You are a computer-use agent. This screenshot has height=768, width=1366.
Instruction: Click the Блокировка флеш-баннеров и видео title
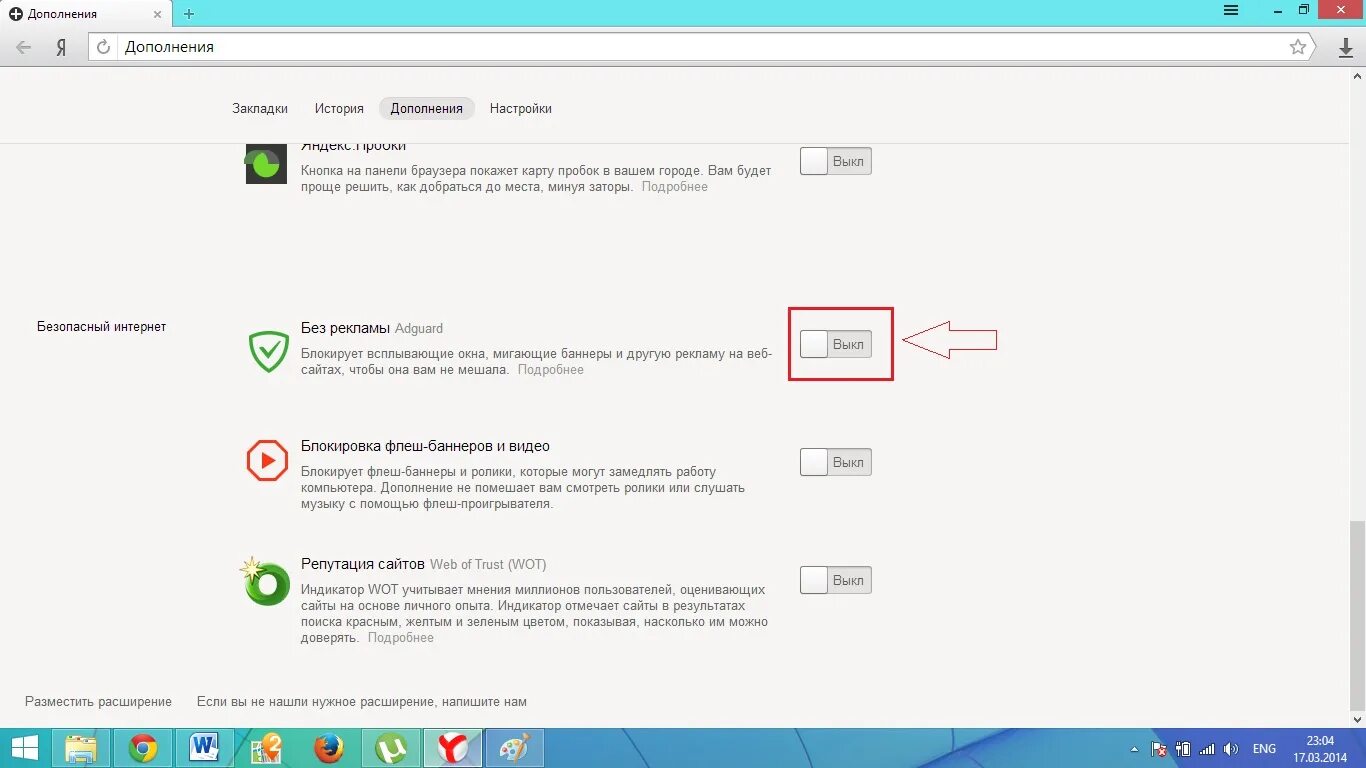tap(425, 446)
